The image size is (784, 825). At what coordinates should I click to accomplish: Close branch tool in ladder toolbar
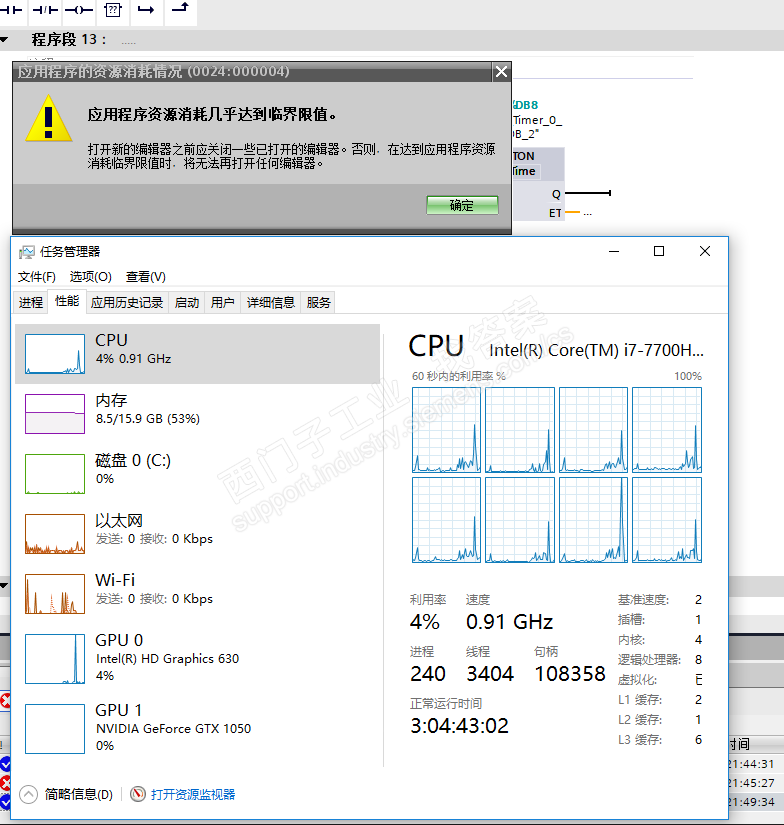(x=180, y=9)
